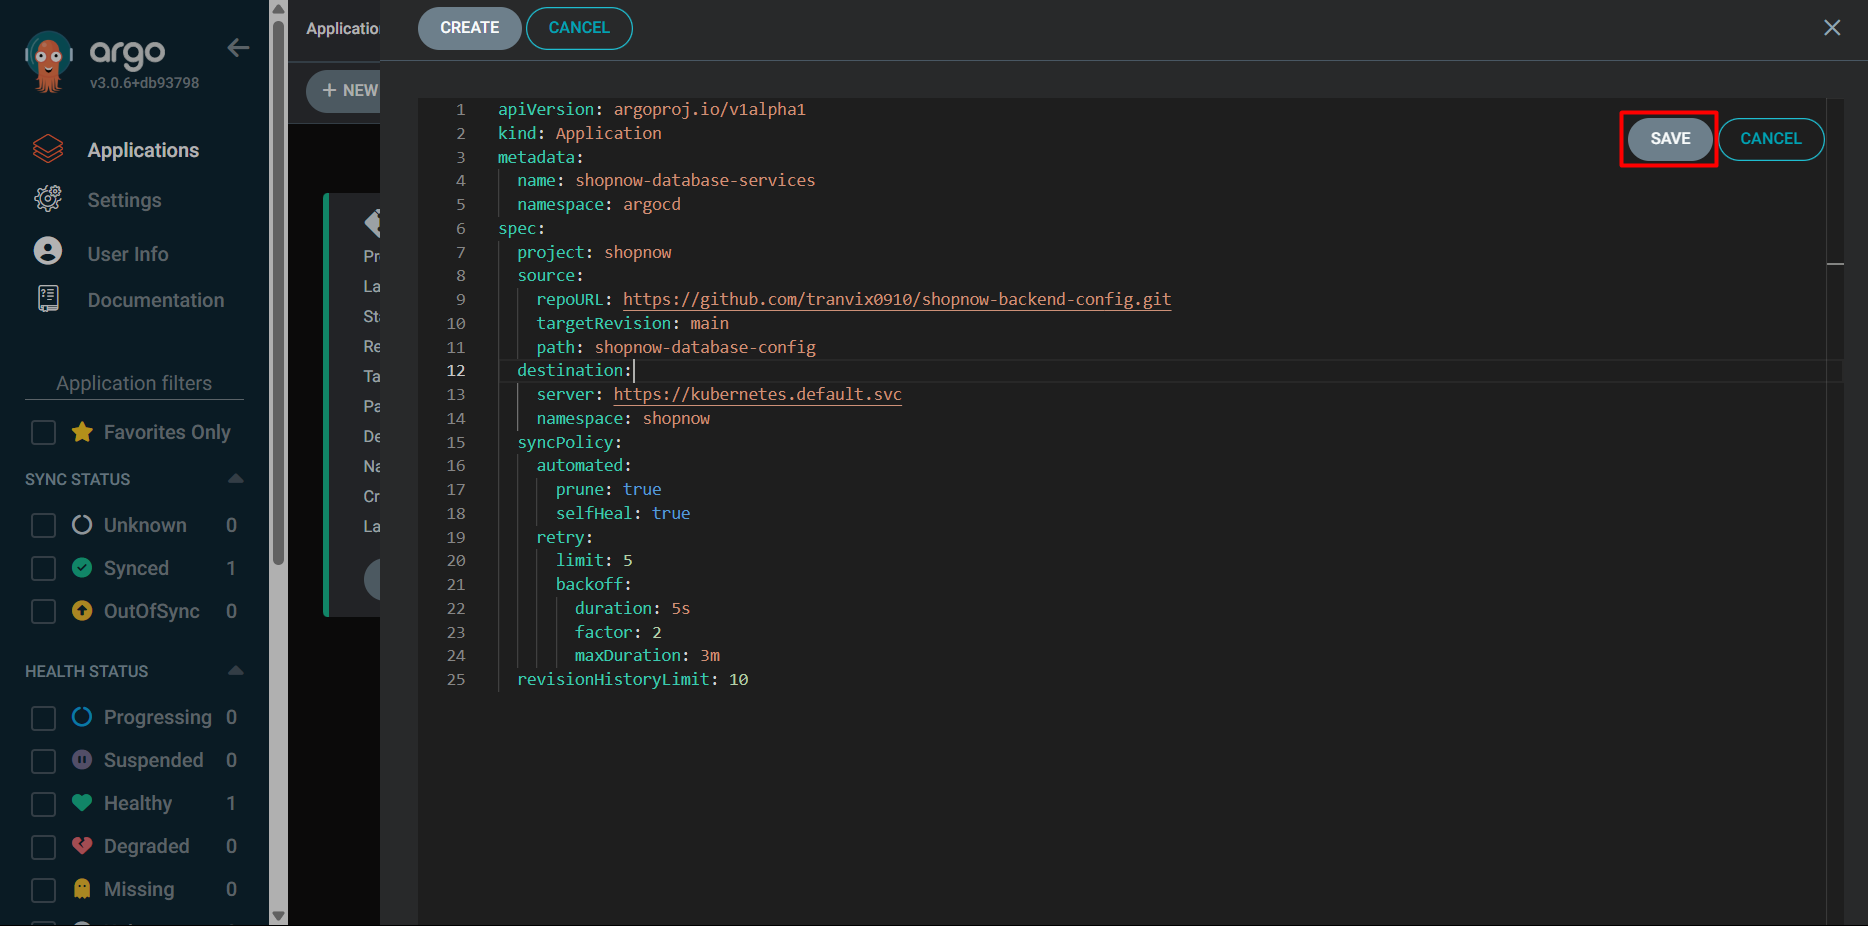The height and width of the screenshot is (926, 1868).
Task: Collapse sidebar with the back arrow
Action: pos(238,48)
